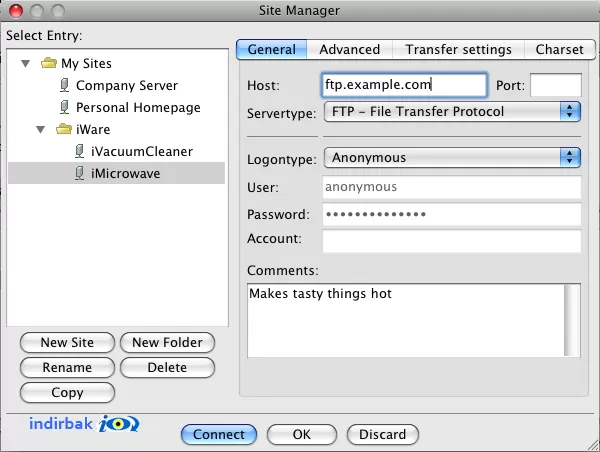This screenshot has width=600, height=452.
Task: Select the iVacuumCleaner entry
Action: coord(142,152)
